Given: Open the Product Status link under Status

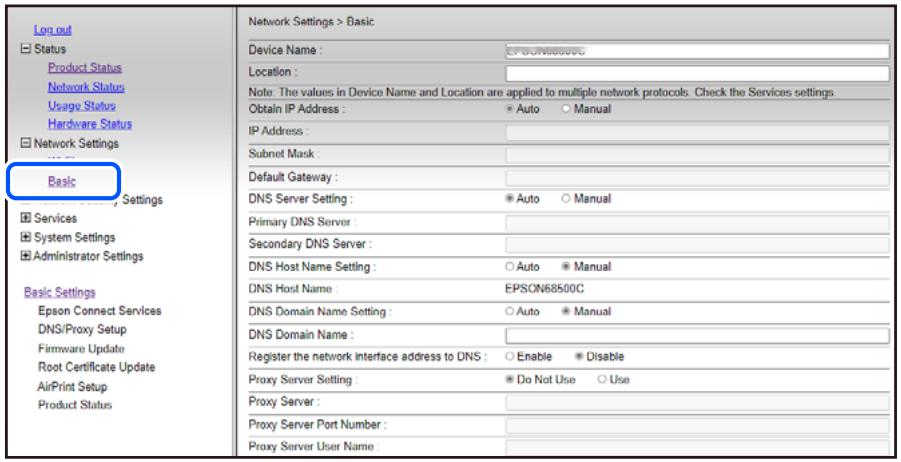Looking at the screenshot, I should click(84, 68).
